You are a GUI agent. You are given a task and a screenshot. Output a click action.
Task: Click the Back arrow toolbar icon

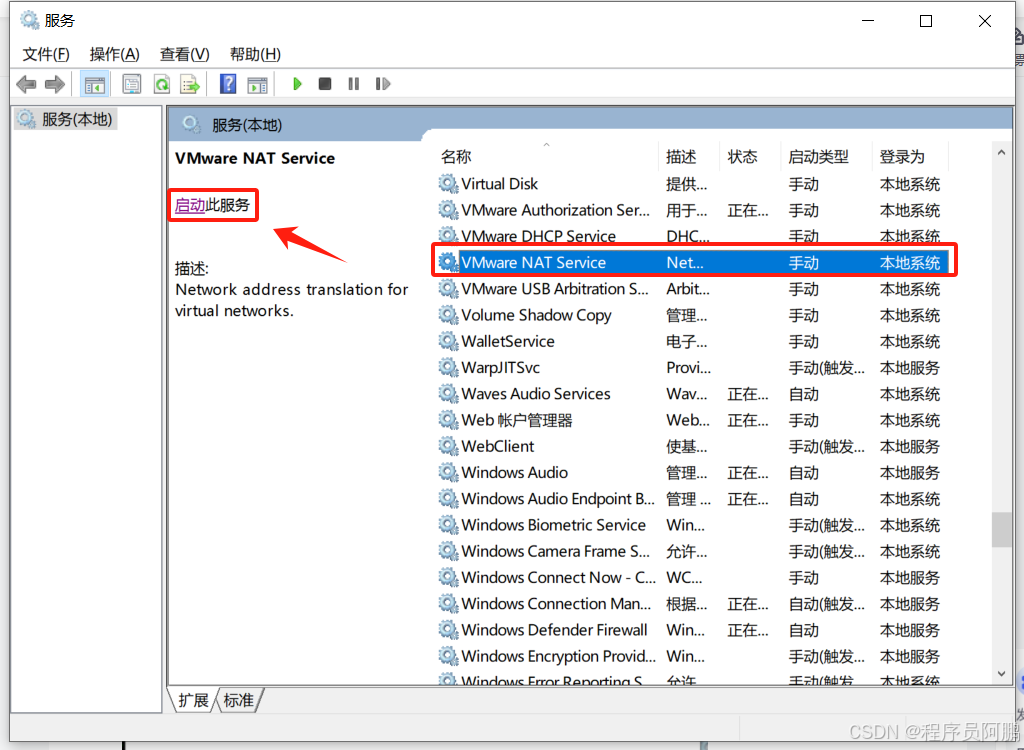[26, 84]
